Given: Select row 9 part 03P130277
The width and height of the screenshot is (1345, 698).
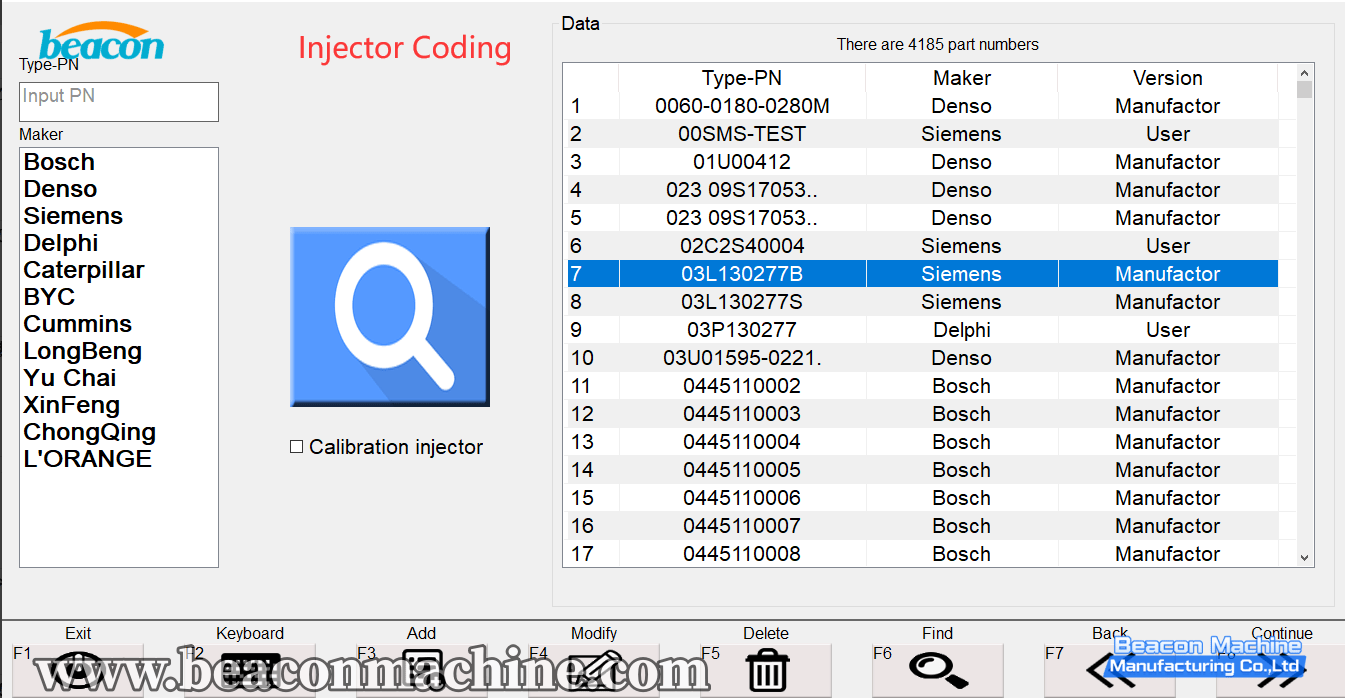Looking at the screenshot, I should click(742, 330).
